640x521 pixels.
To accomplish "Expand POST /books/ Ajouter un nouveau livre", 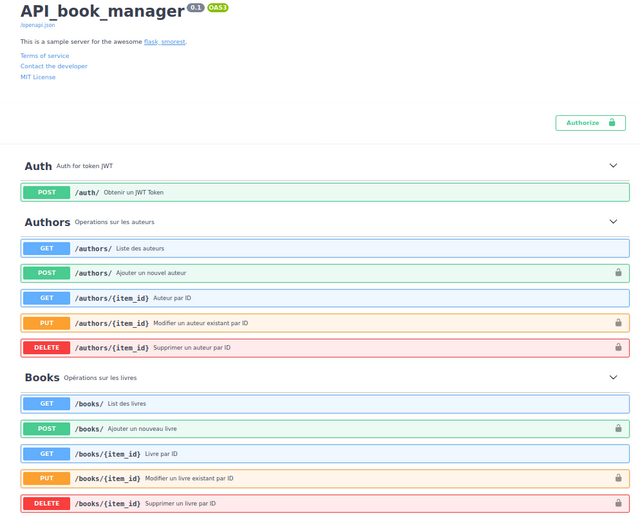I will point(325,429).
